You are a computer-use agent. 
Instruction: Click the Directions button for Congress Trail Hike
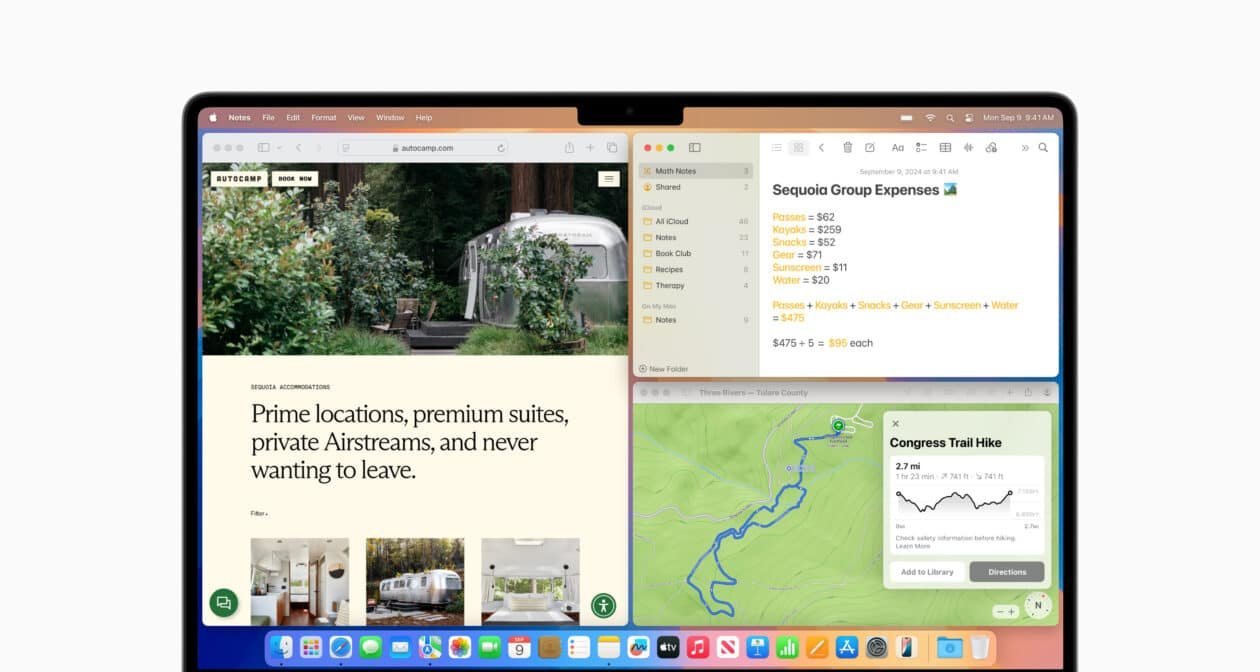1006,571
